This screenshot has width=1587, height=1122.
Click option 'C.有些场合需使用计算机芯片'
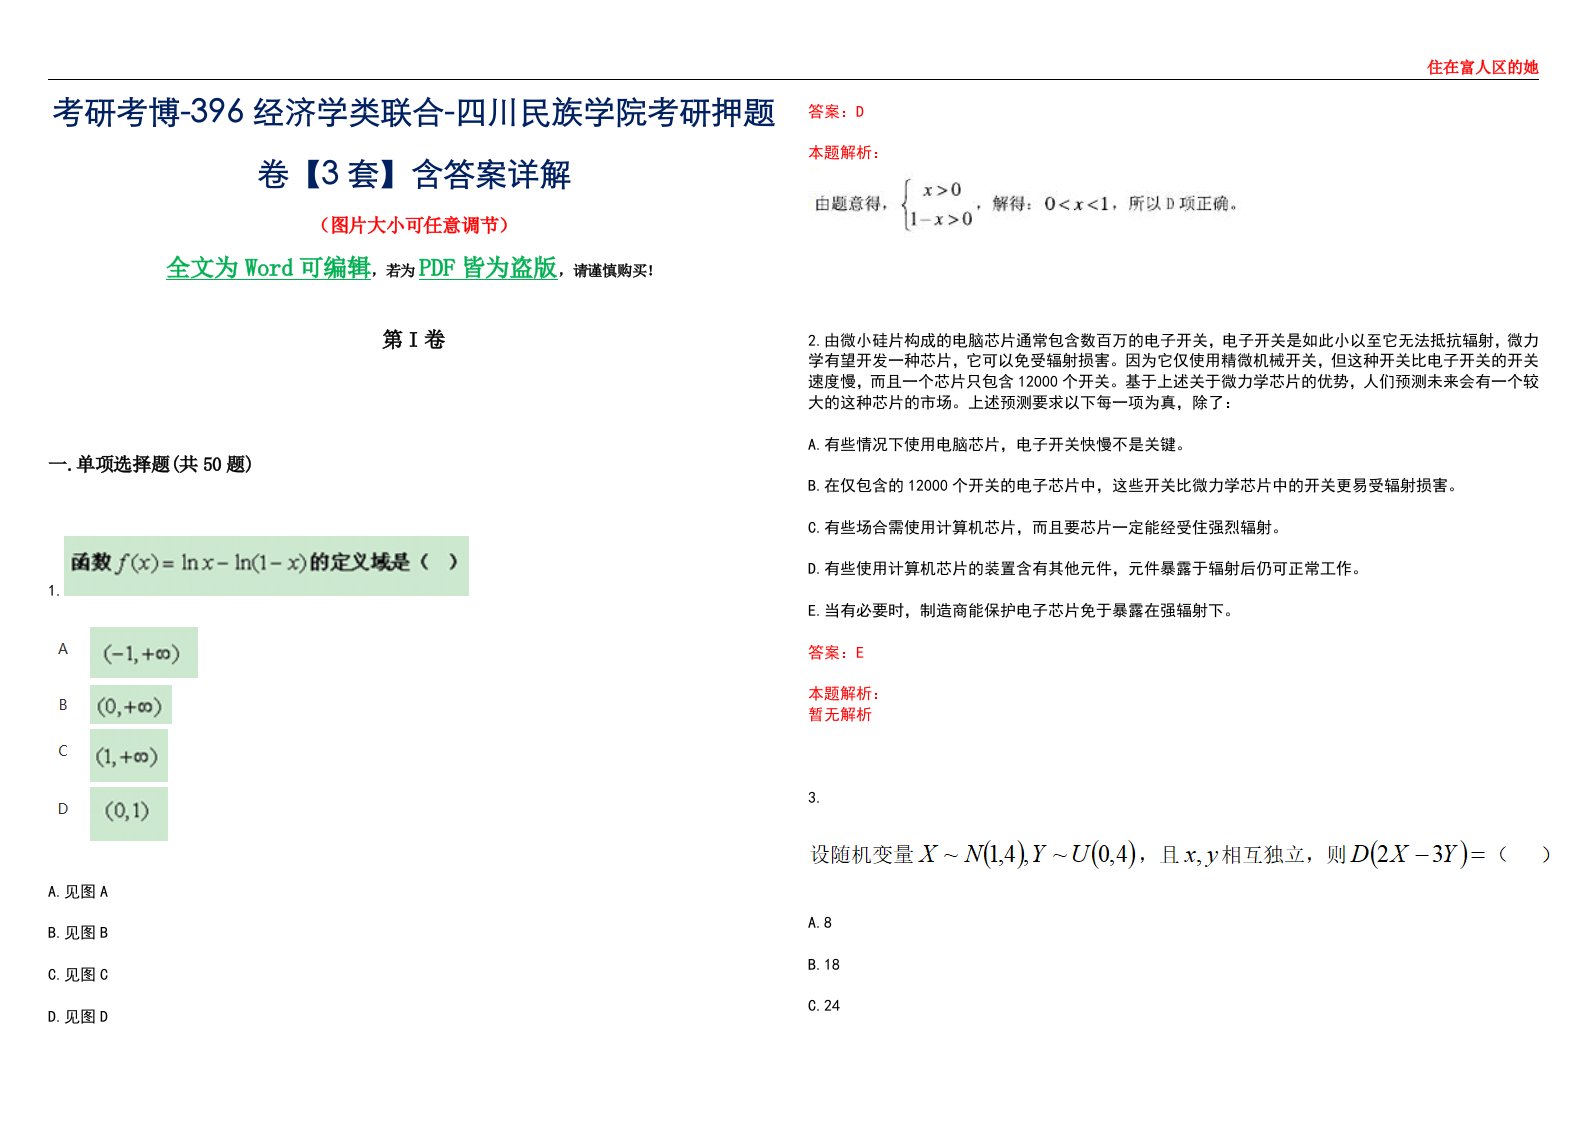(1045, 528)
